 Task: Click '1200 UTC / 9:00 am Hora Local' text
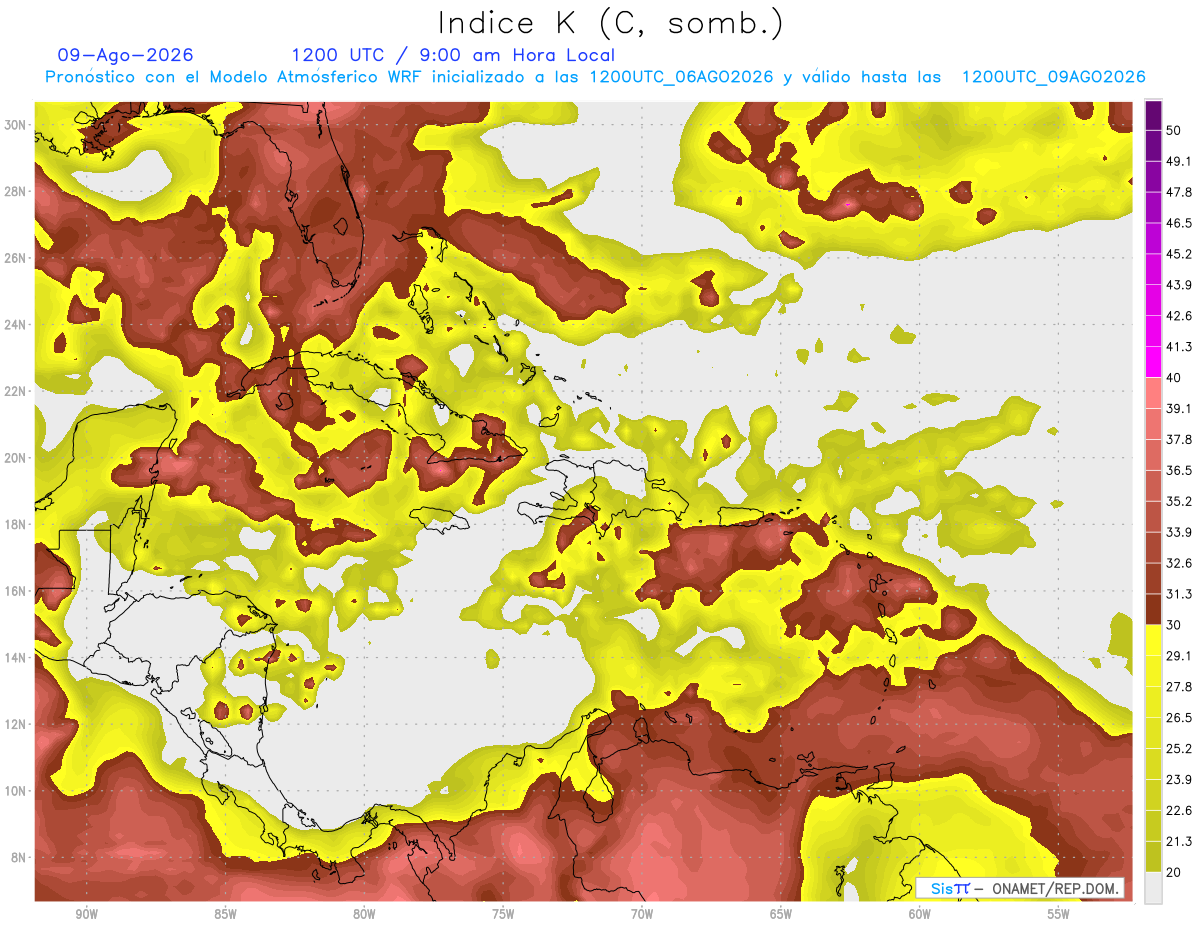[x=453, y=55]
